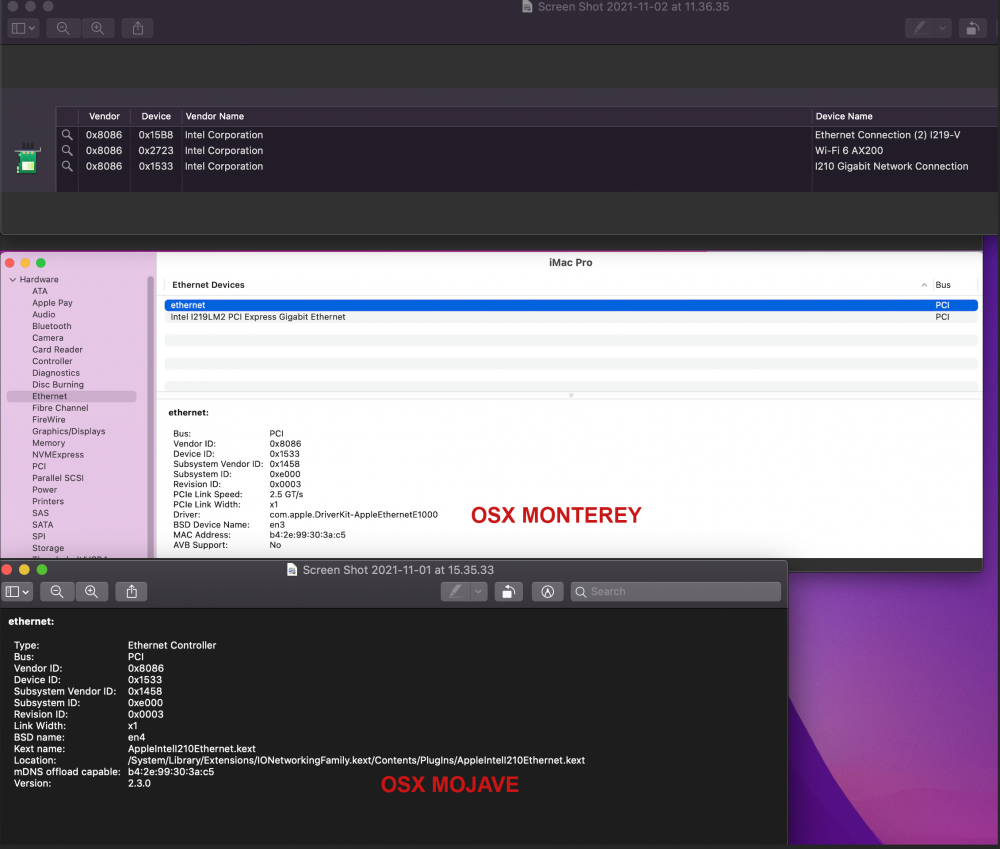The width and height of the screenshot is (1000, 849).
Task: Zoom out in the 15.35.33 Preview window
Action: pyautogui.click(x=57, y=592)
